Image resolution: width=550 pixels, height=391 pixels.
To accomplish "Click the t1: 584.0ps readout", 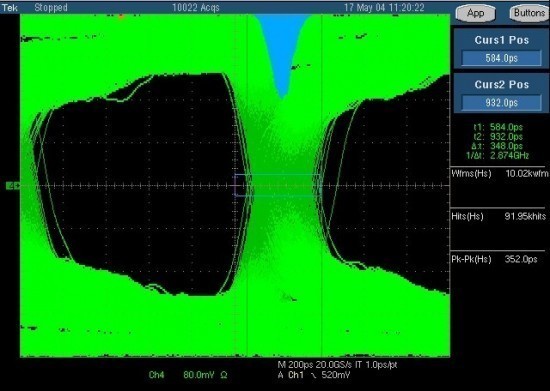I will pyautogui.click(x=498, y=127).
